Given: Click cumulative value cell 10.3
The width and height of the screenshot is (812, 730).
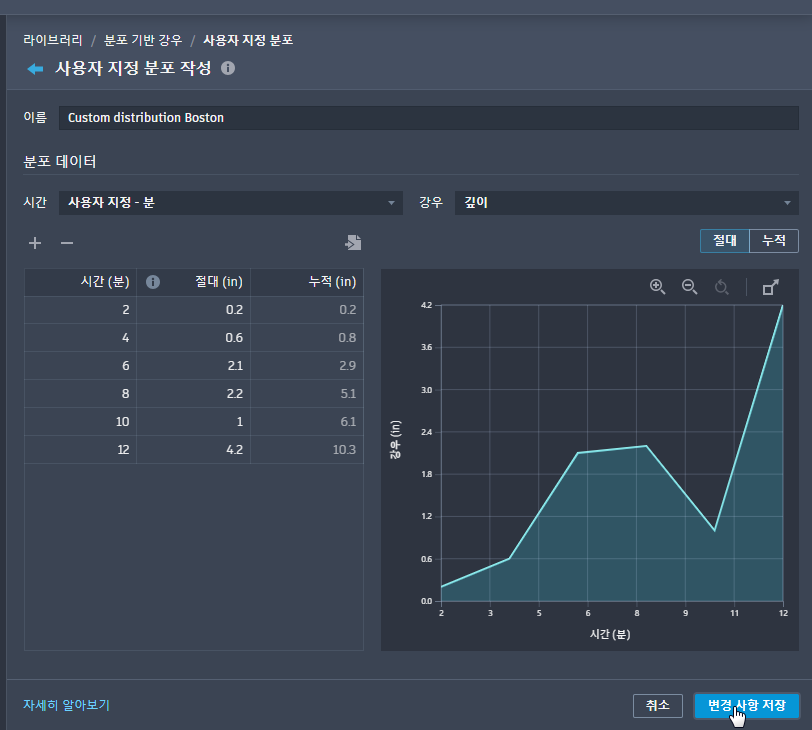Looking at the screenshot, I should point(307,450).
